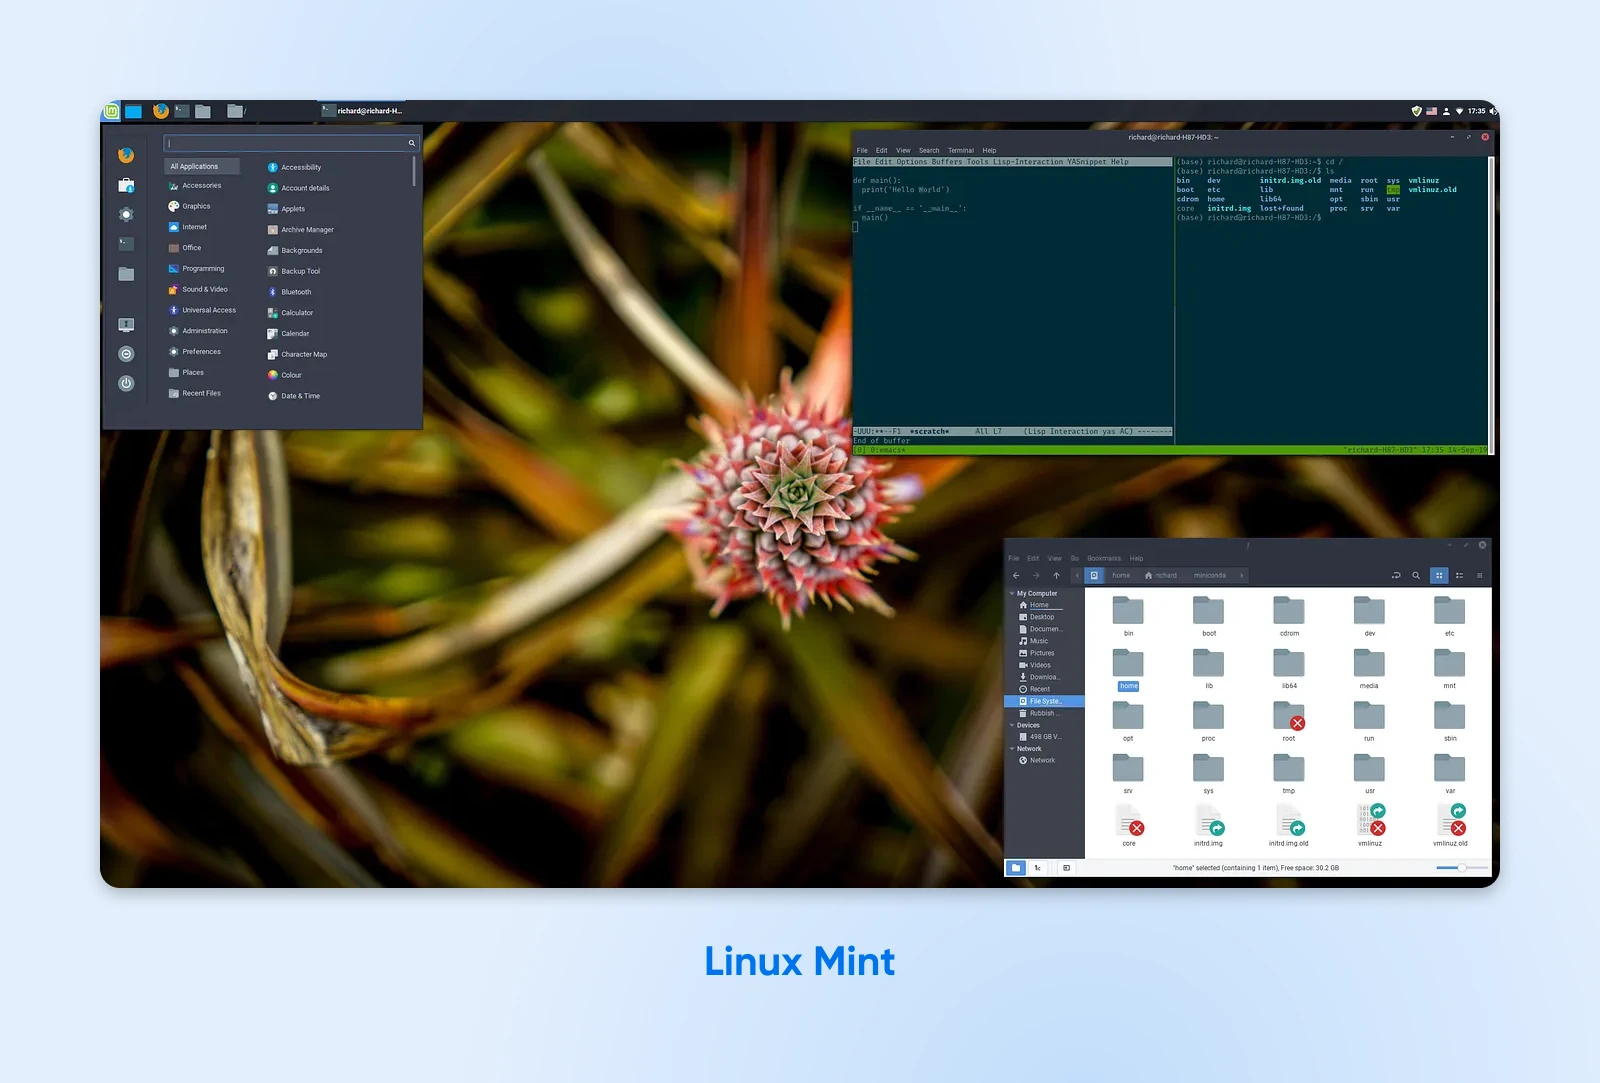
Task: Click the Up arrow in the file manager
Action: point(1056,576)
